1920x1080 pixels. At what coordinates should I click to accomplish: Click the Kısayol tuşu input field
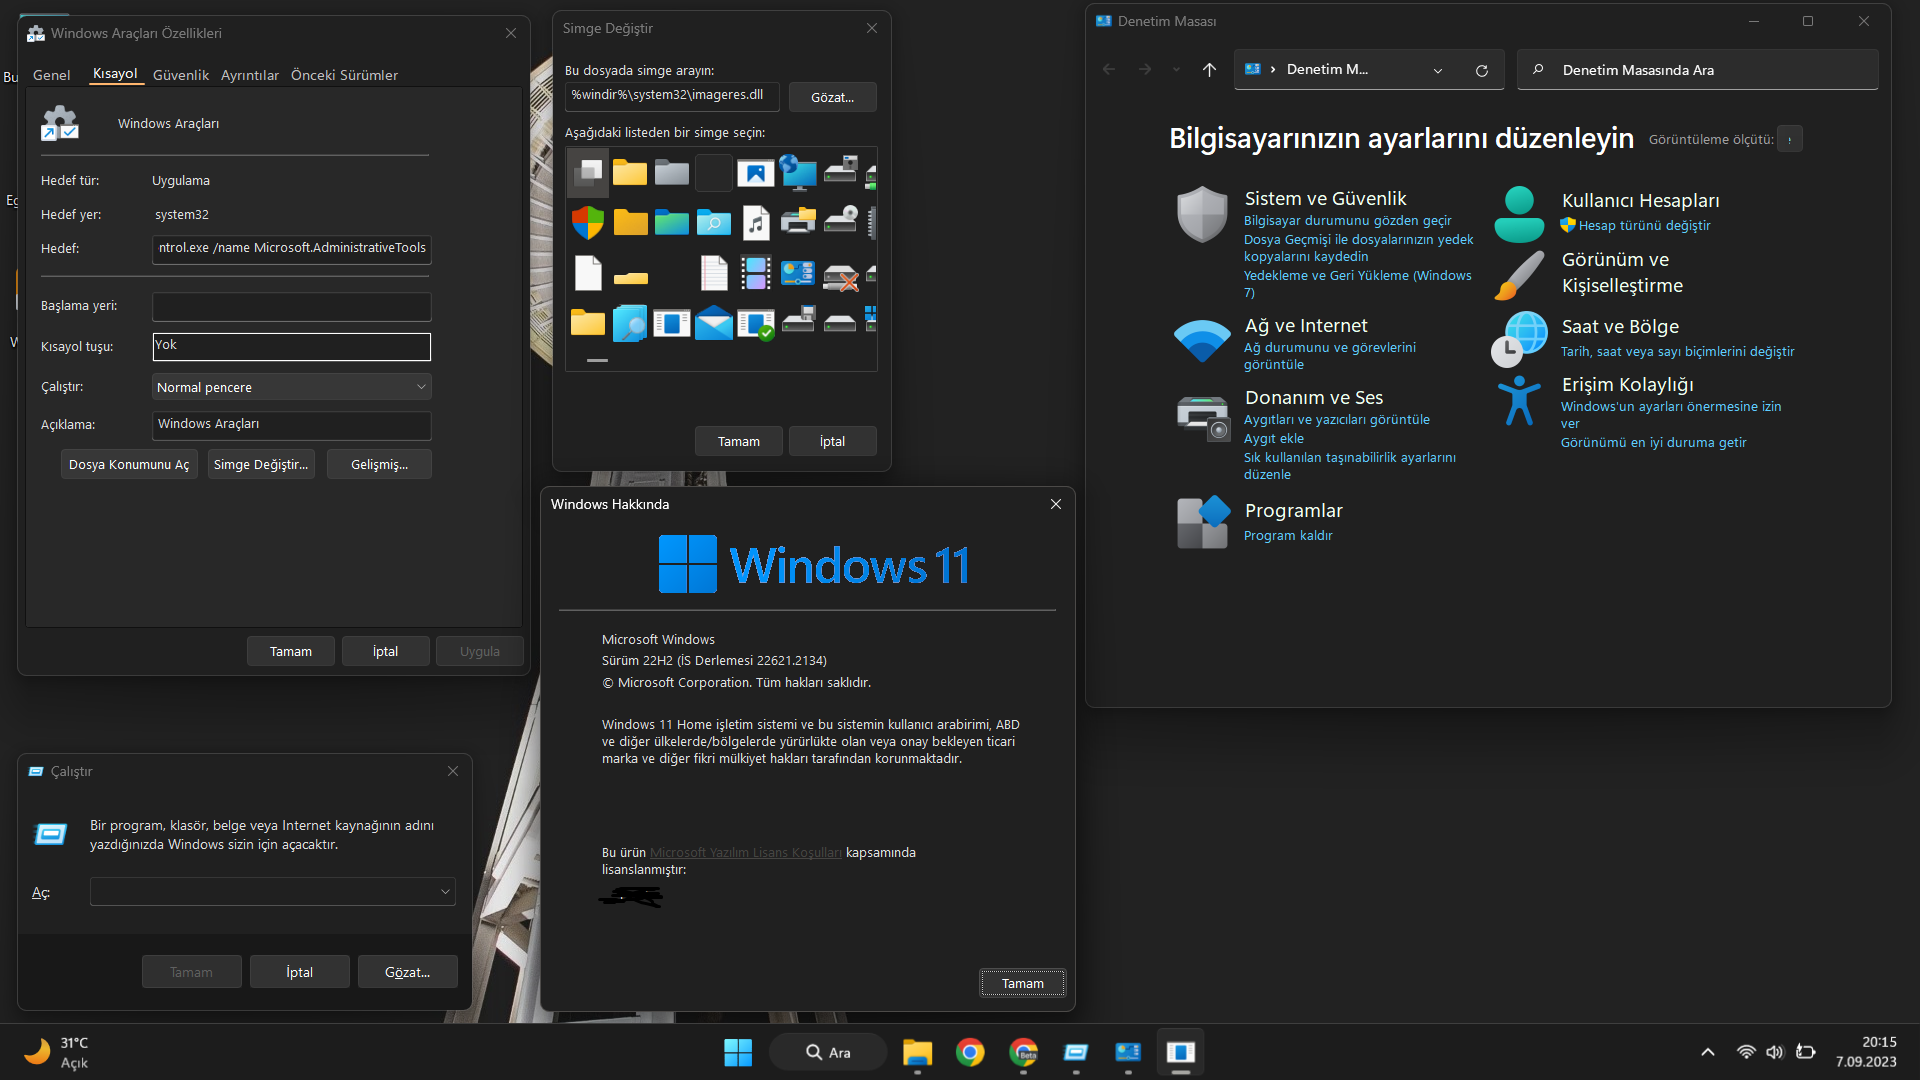coord(292,346)
